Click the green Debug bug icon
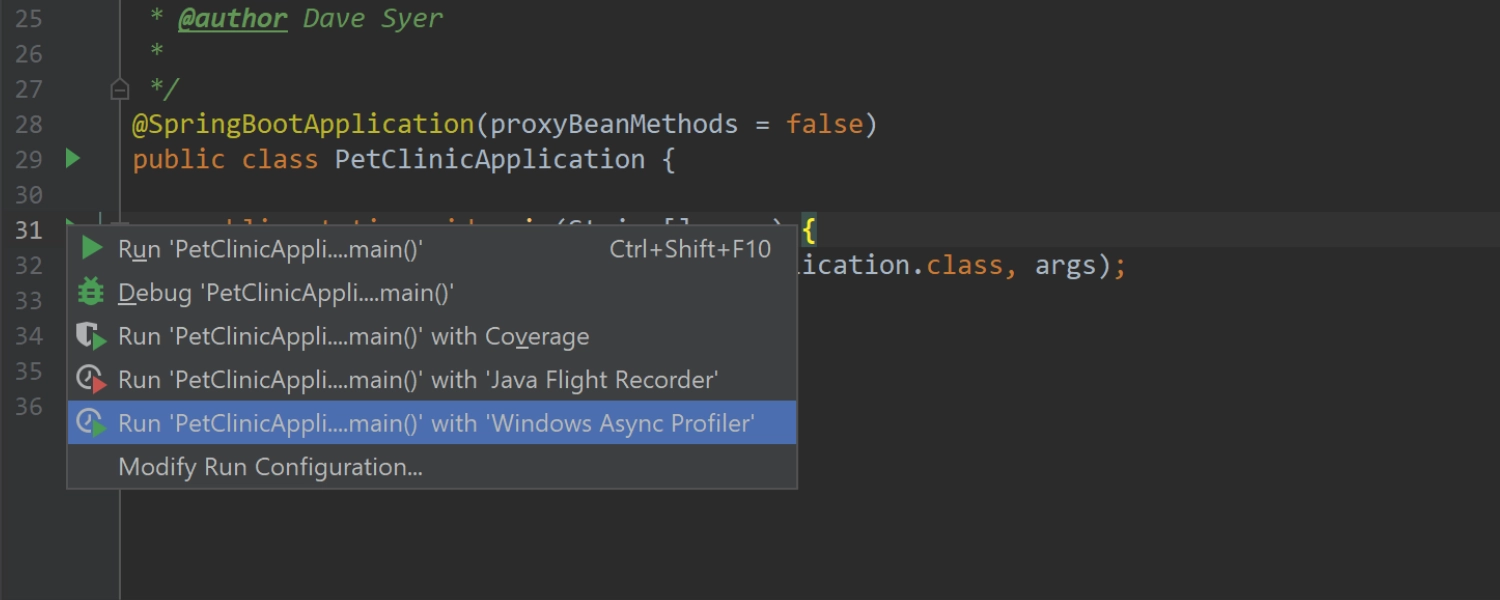 pos(91,292)
